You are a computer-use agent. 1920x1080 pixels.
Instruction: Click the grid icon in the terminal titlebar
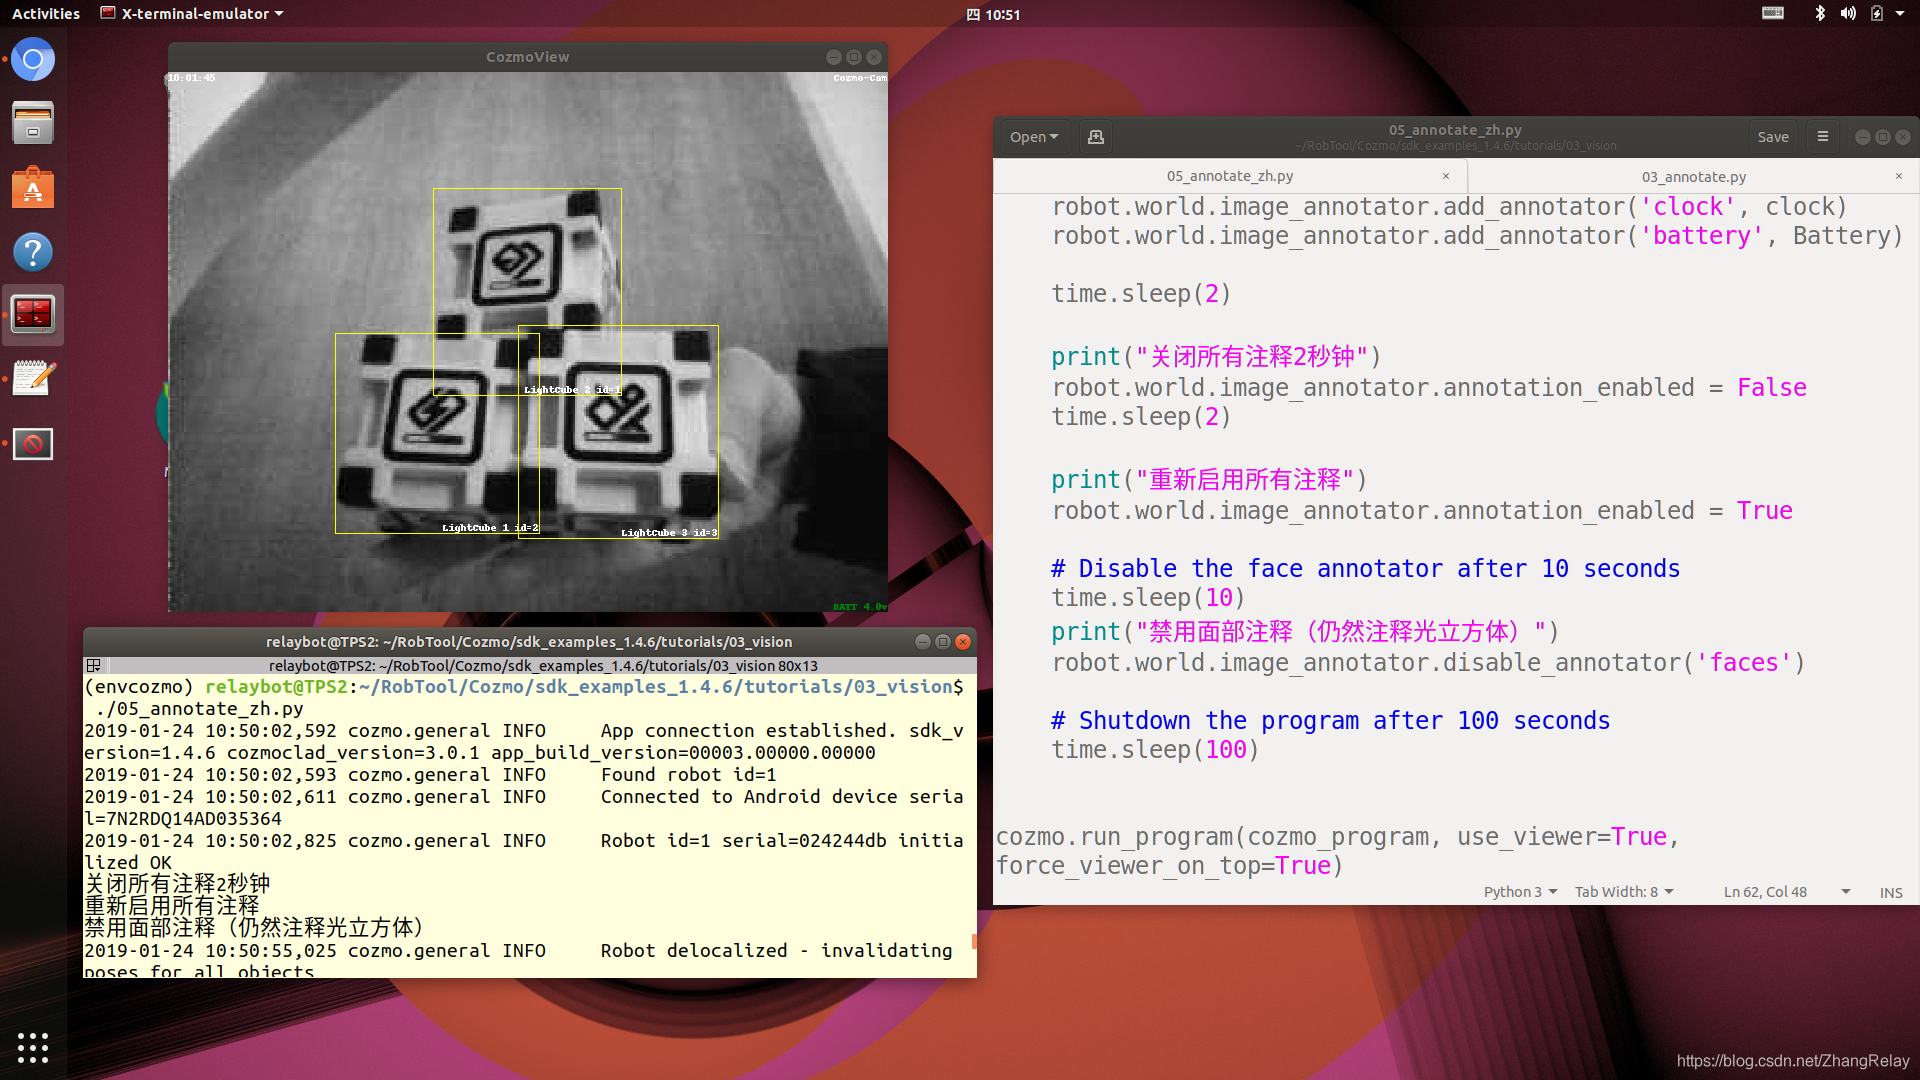(x=93, y=665)
